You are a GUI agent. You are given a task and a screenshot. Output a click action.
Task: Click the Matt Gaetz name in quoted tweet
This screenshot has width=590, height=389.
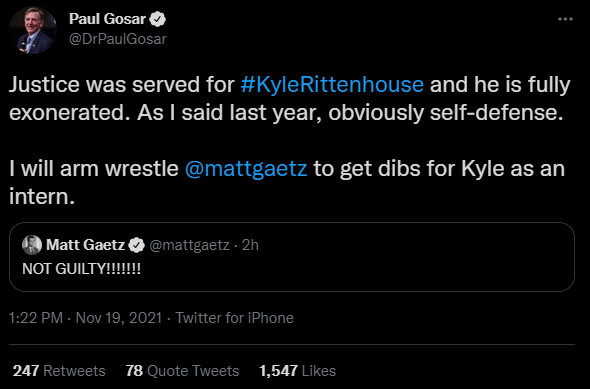click(85, 245)
